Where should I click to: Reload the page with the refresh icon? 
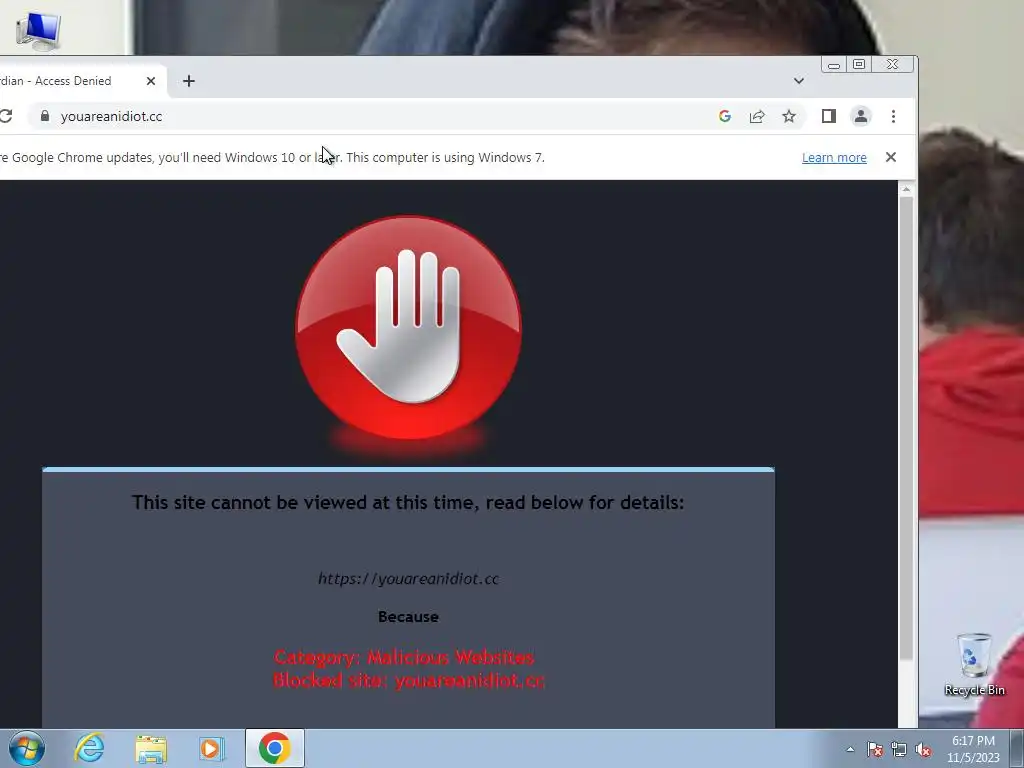point(6,116)
